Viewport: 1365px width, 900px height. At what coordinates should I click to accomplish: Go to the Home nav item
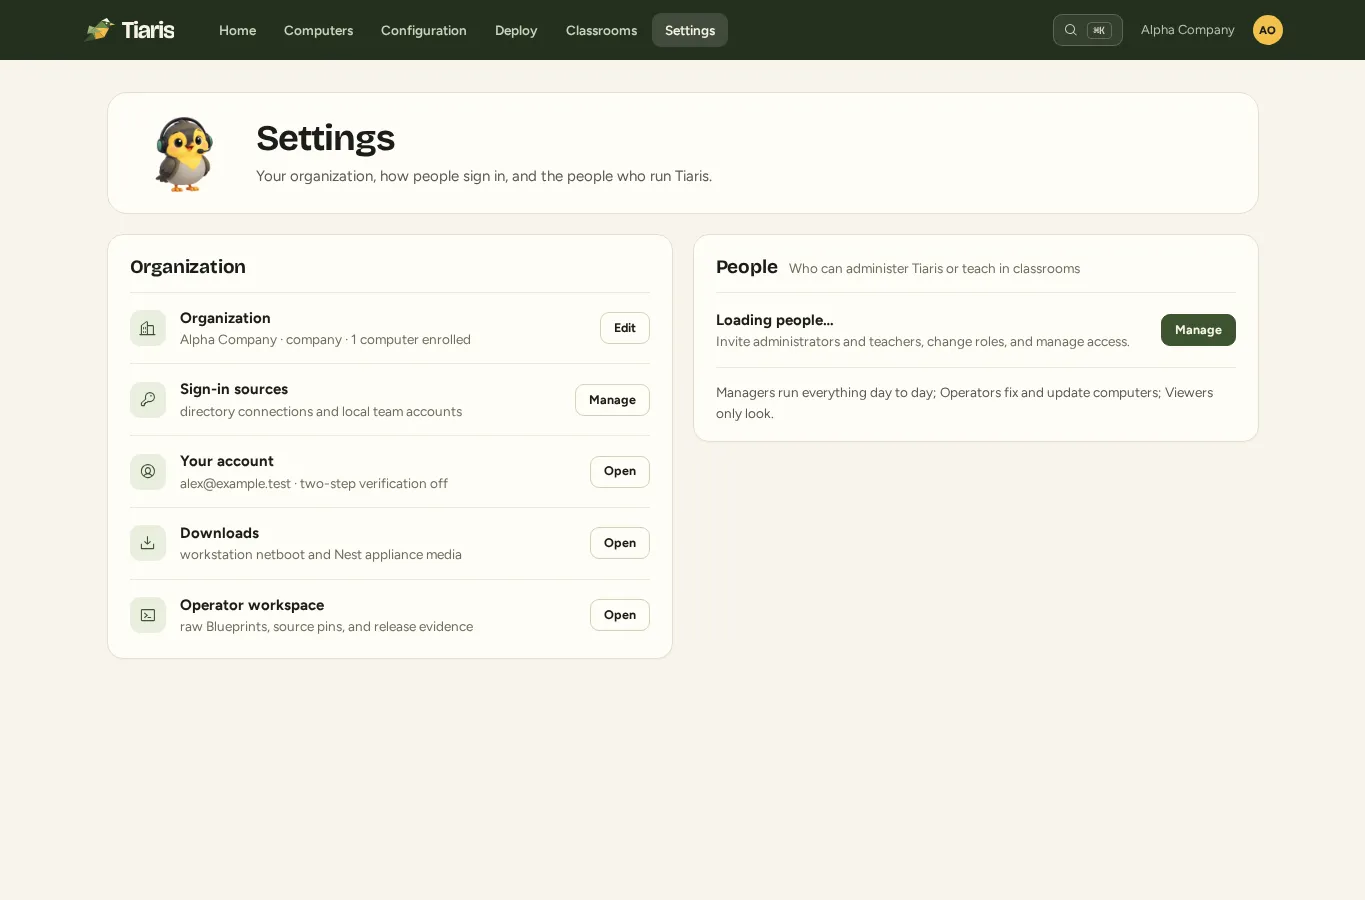coord(238,30)
